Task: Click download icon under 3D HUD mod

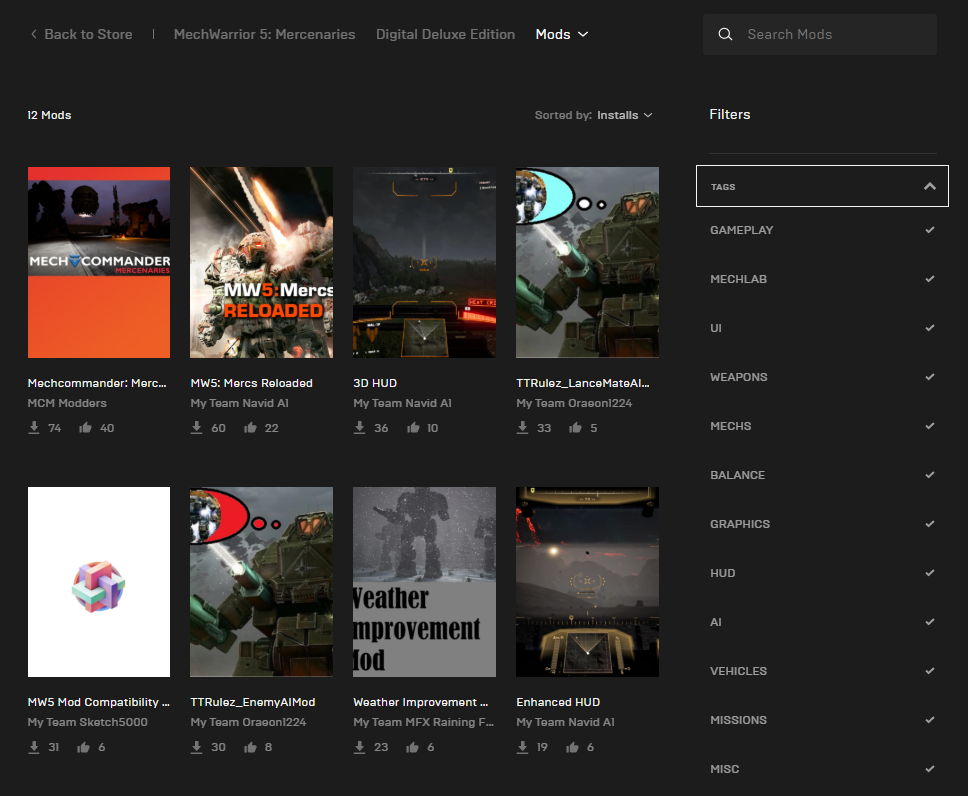Action: [x=359, y=428]
